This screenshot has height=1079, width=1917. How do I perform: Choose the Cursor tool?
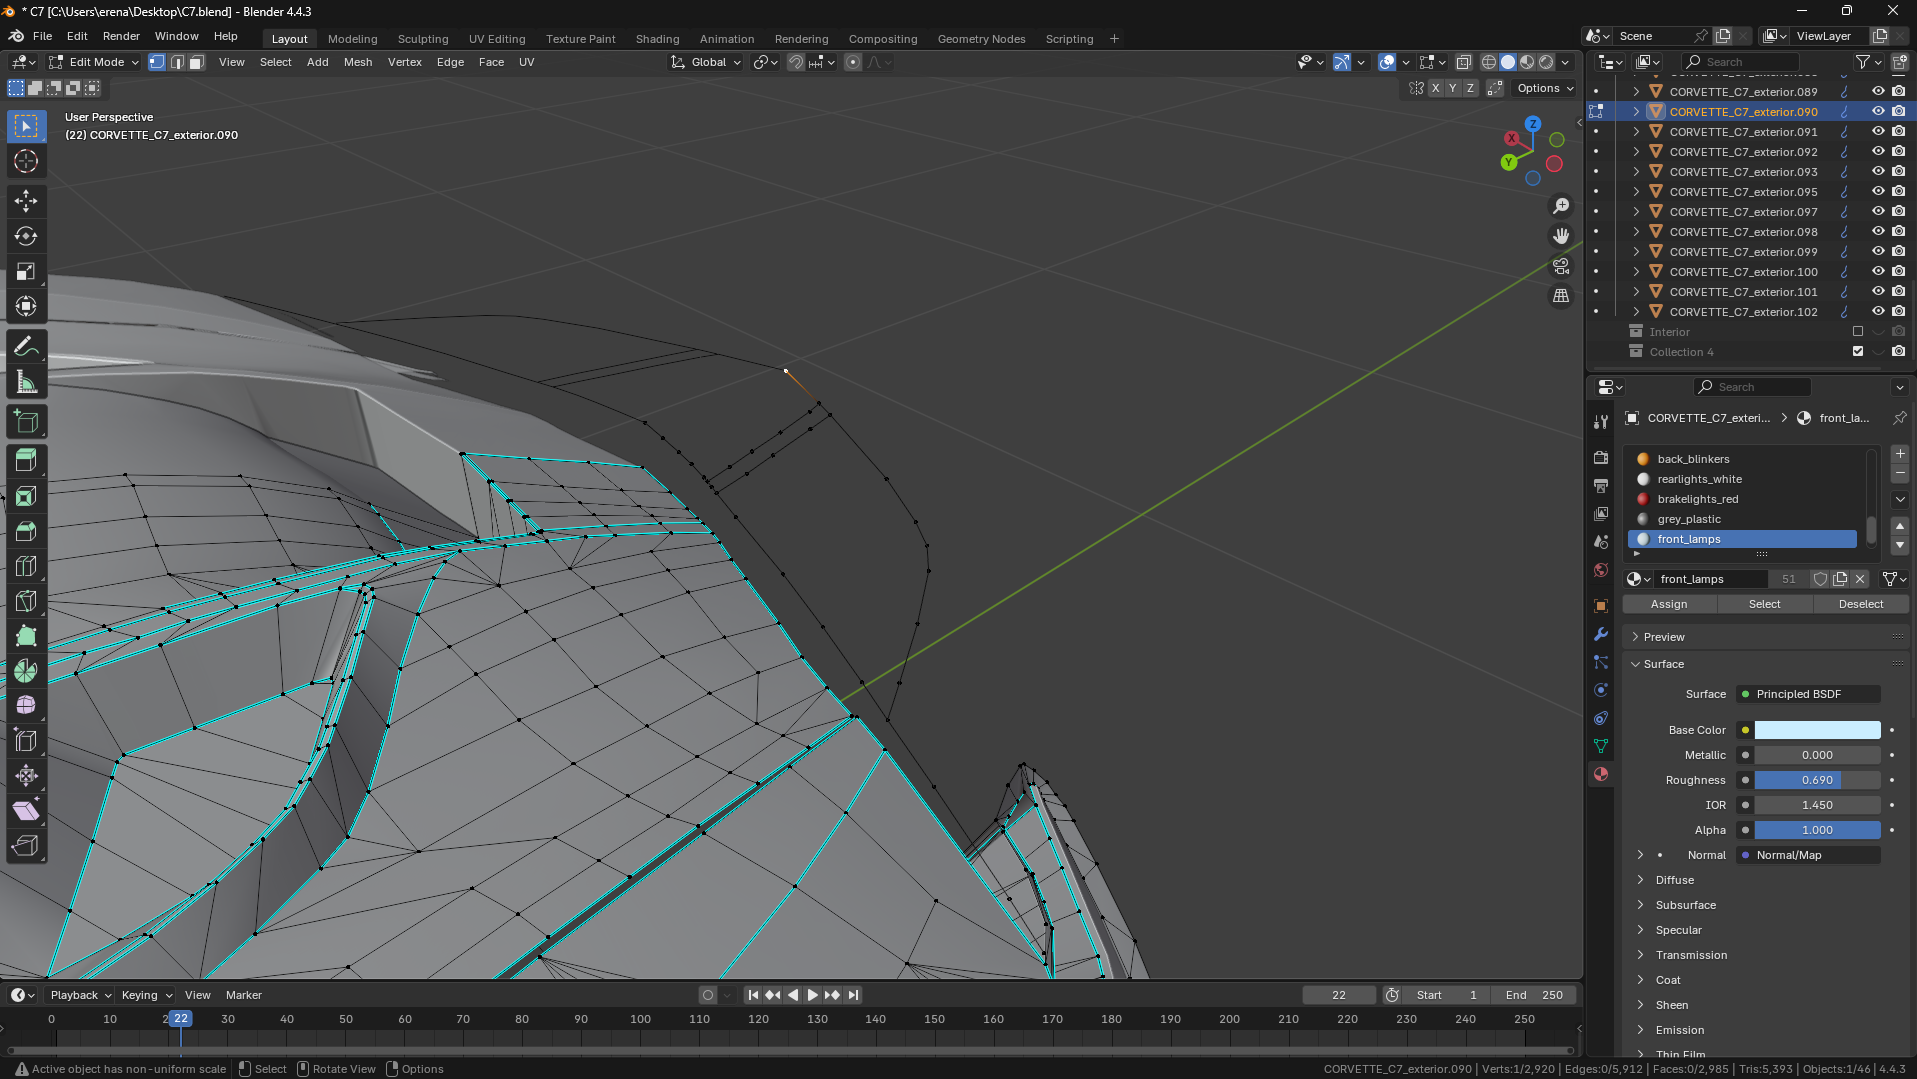click(x=26, y=161)
